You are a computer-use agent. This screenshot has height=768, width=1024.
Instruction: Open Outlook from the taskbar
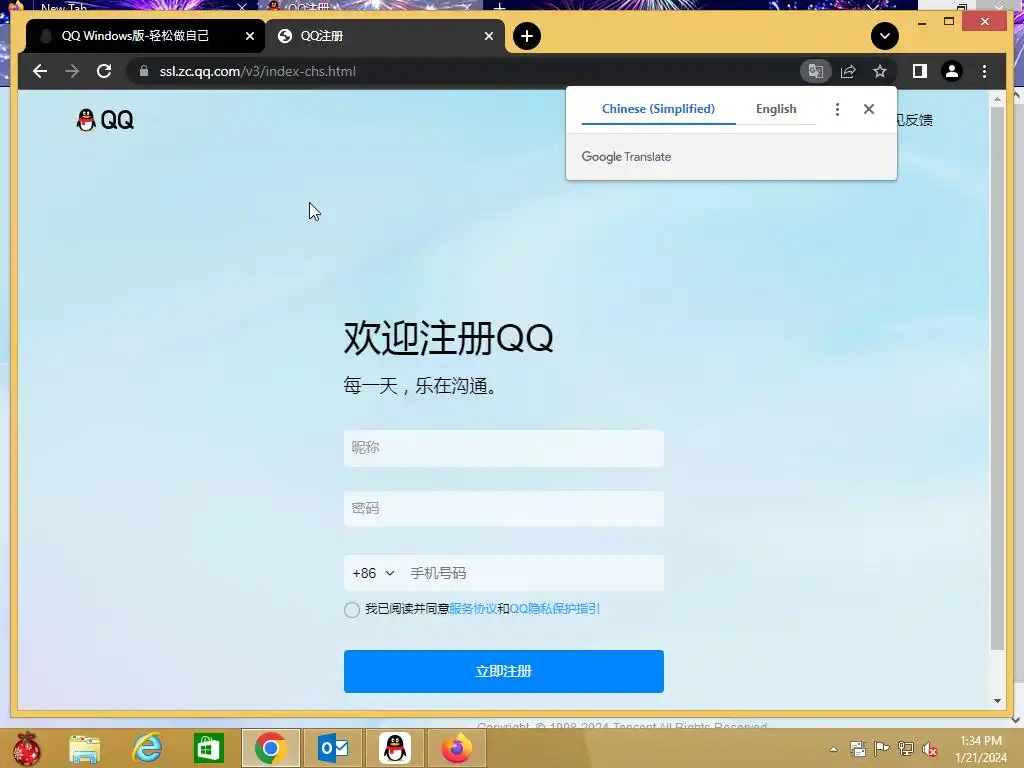(333, 748)
